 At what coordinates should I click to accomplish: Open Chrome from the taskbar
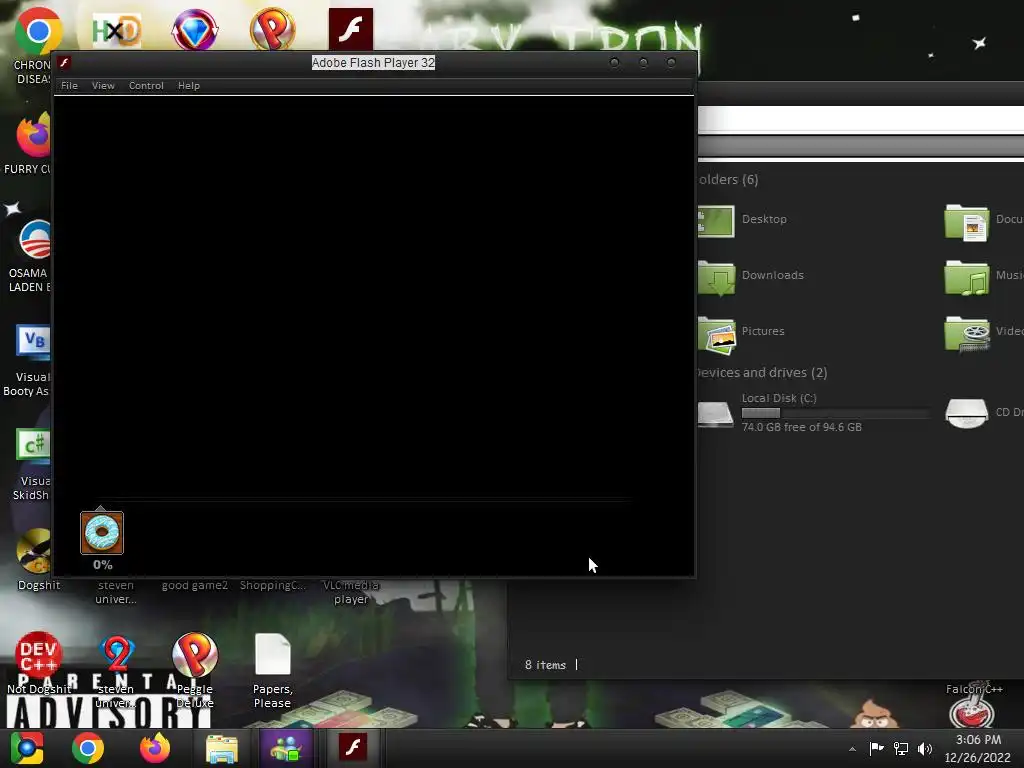[x=88, y=748]
